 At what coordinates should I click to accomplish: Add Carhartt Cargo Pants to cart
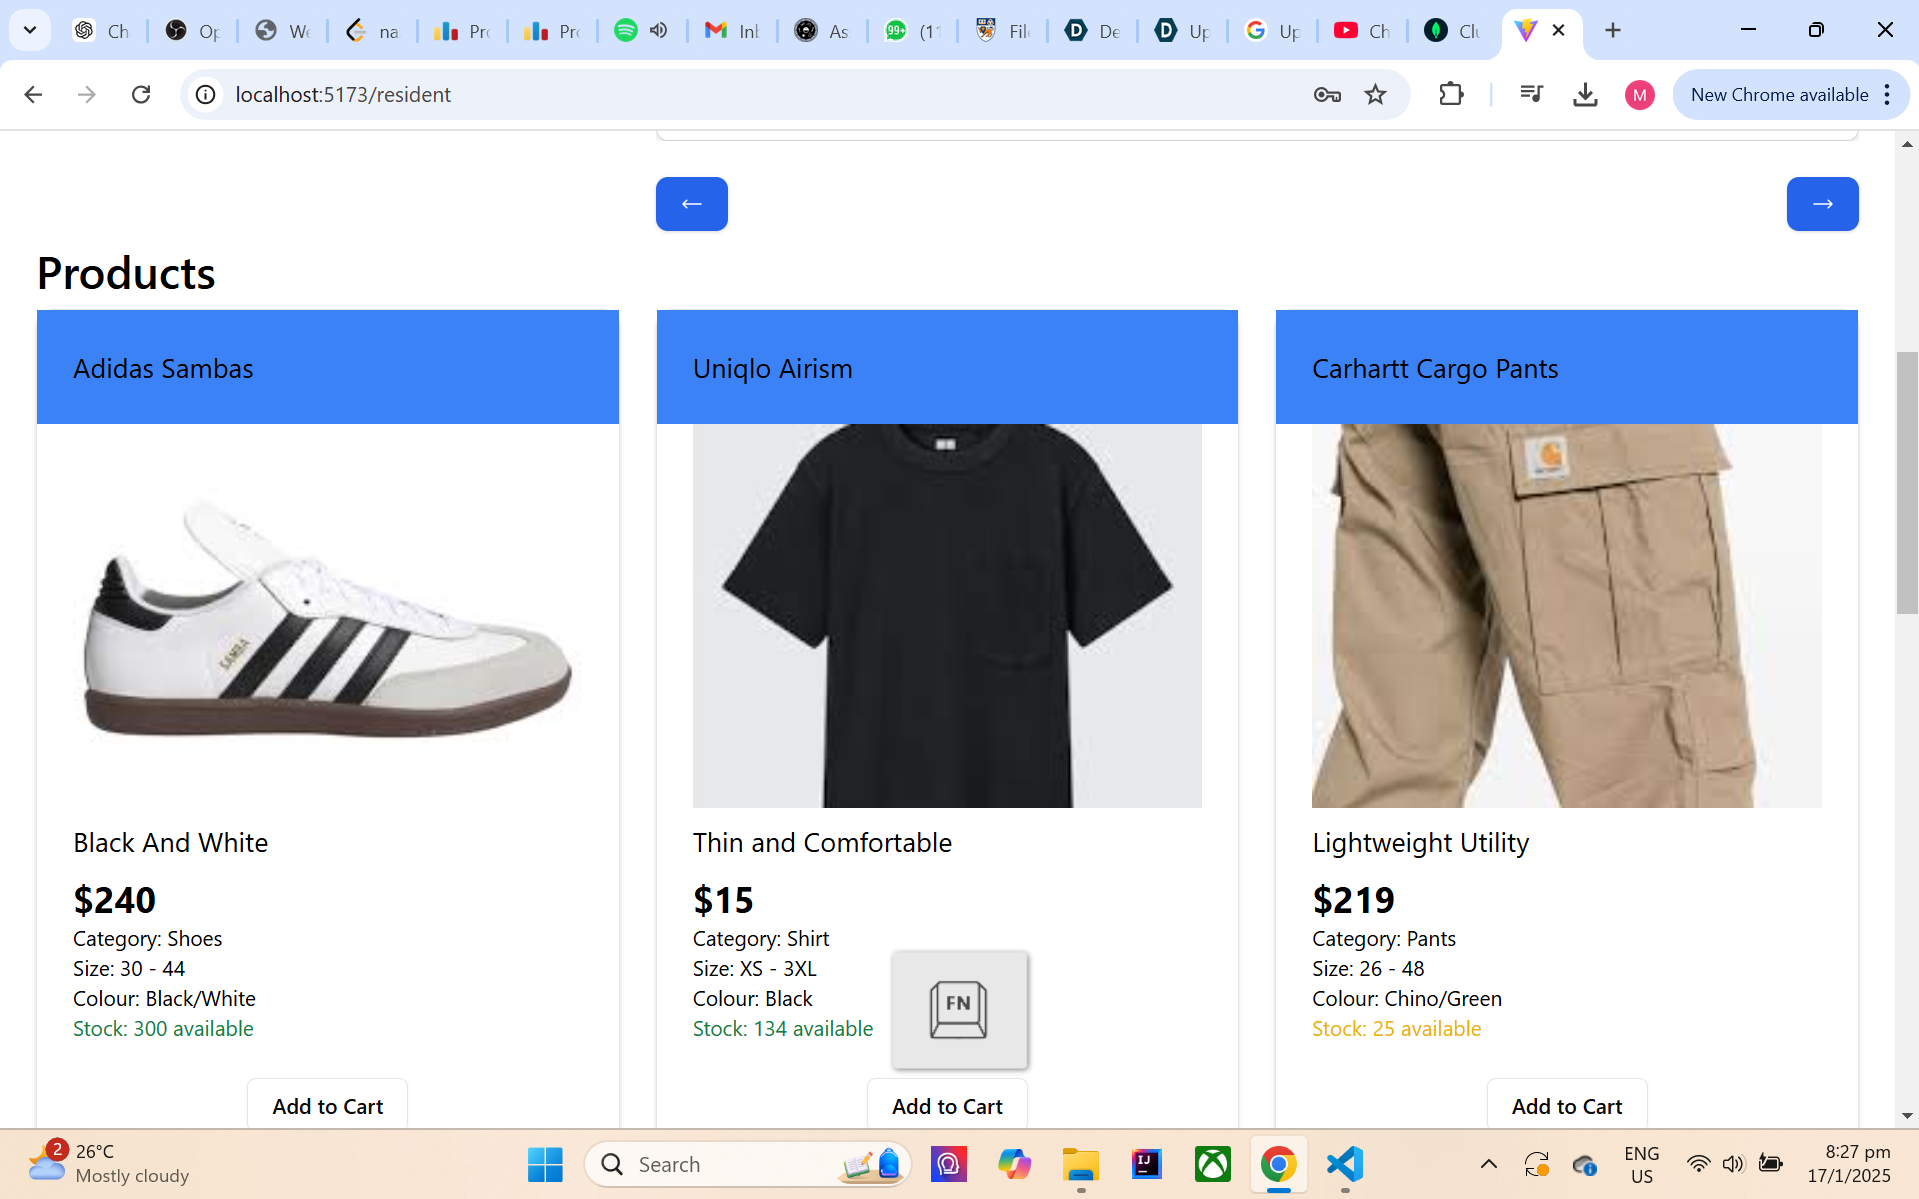1567,1105
